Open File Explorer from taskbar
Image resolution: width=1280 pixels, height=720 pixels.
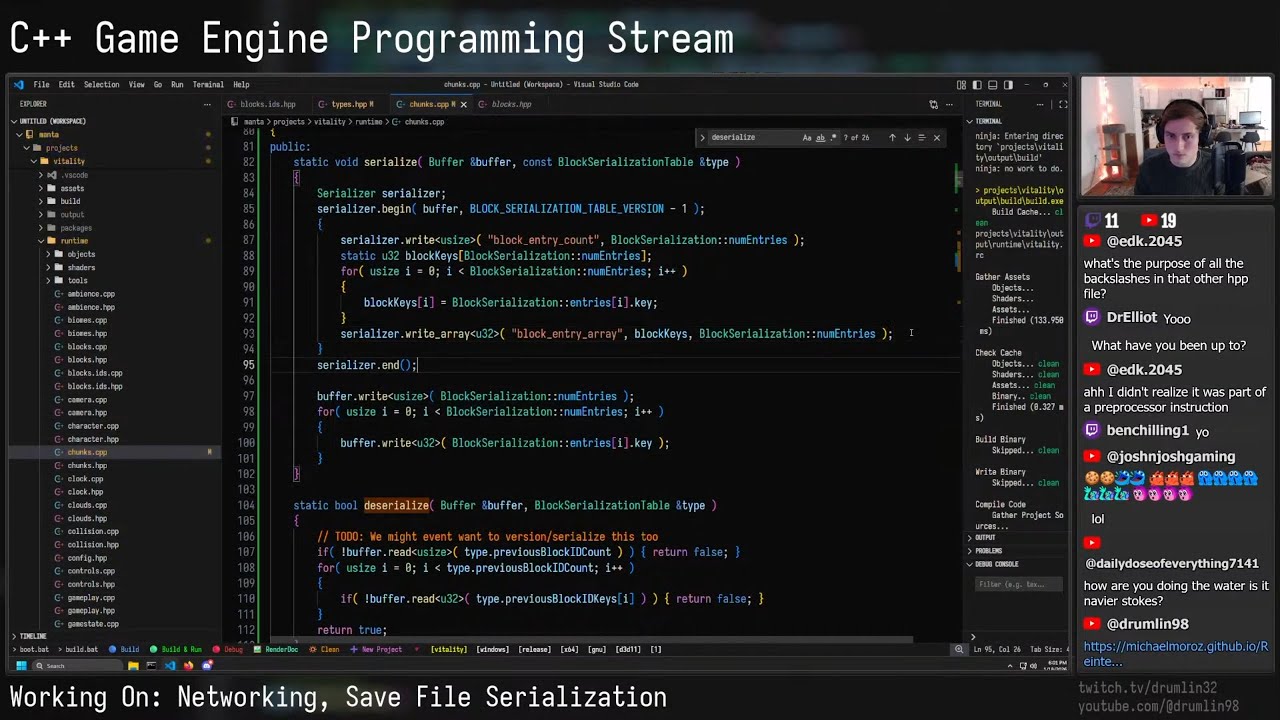[x=133, y=665]
